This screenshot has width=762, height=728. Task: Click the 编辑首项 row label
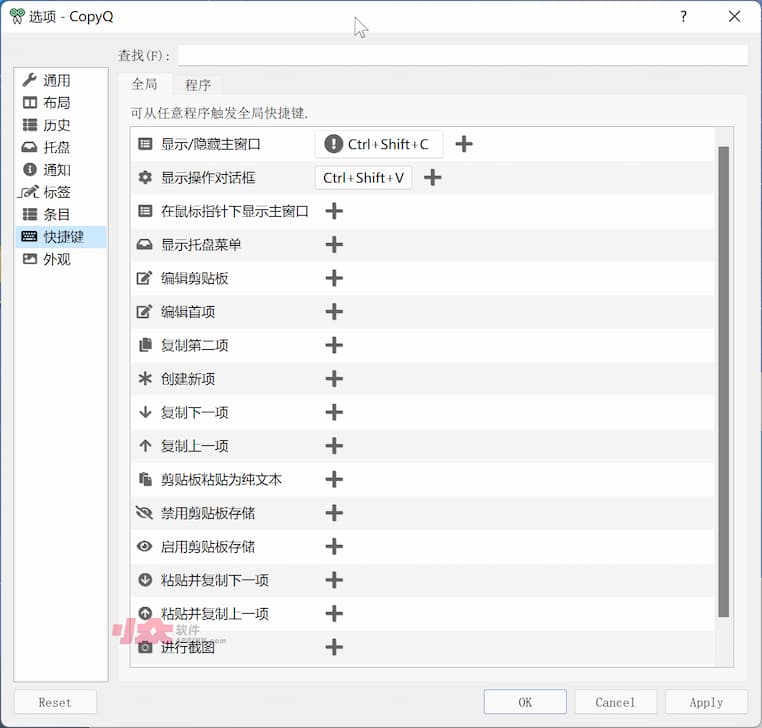pyautogui.click(x=188, y=312)
